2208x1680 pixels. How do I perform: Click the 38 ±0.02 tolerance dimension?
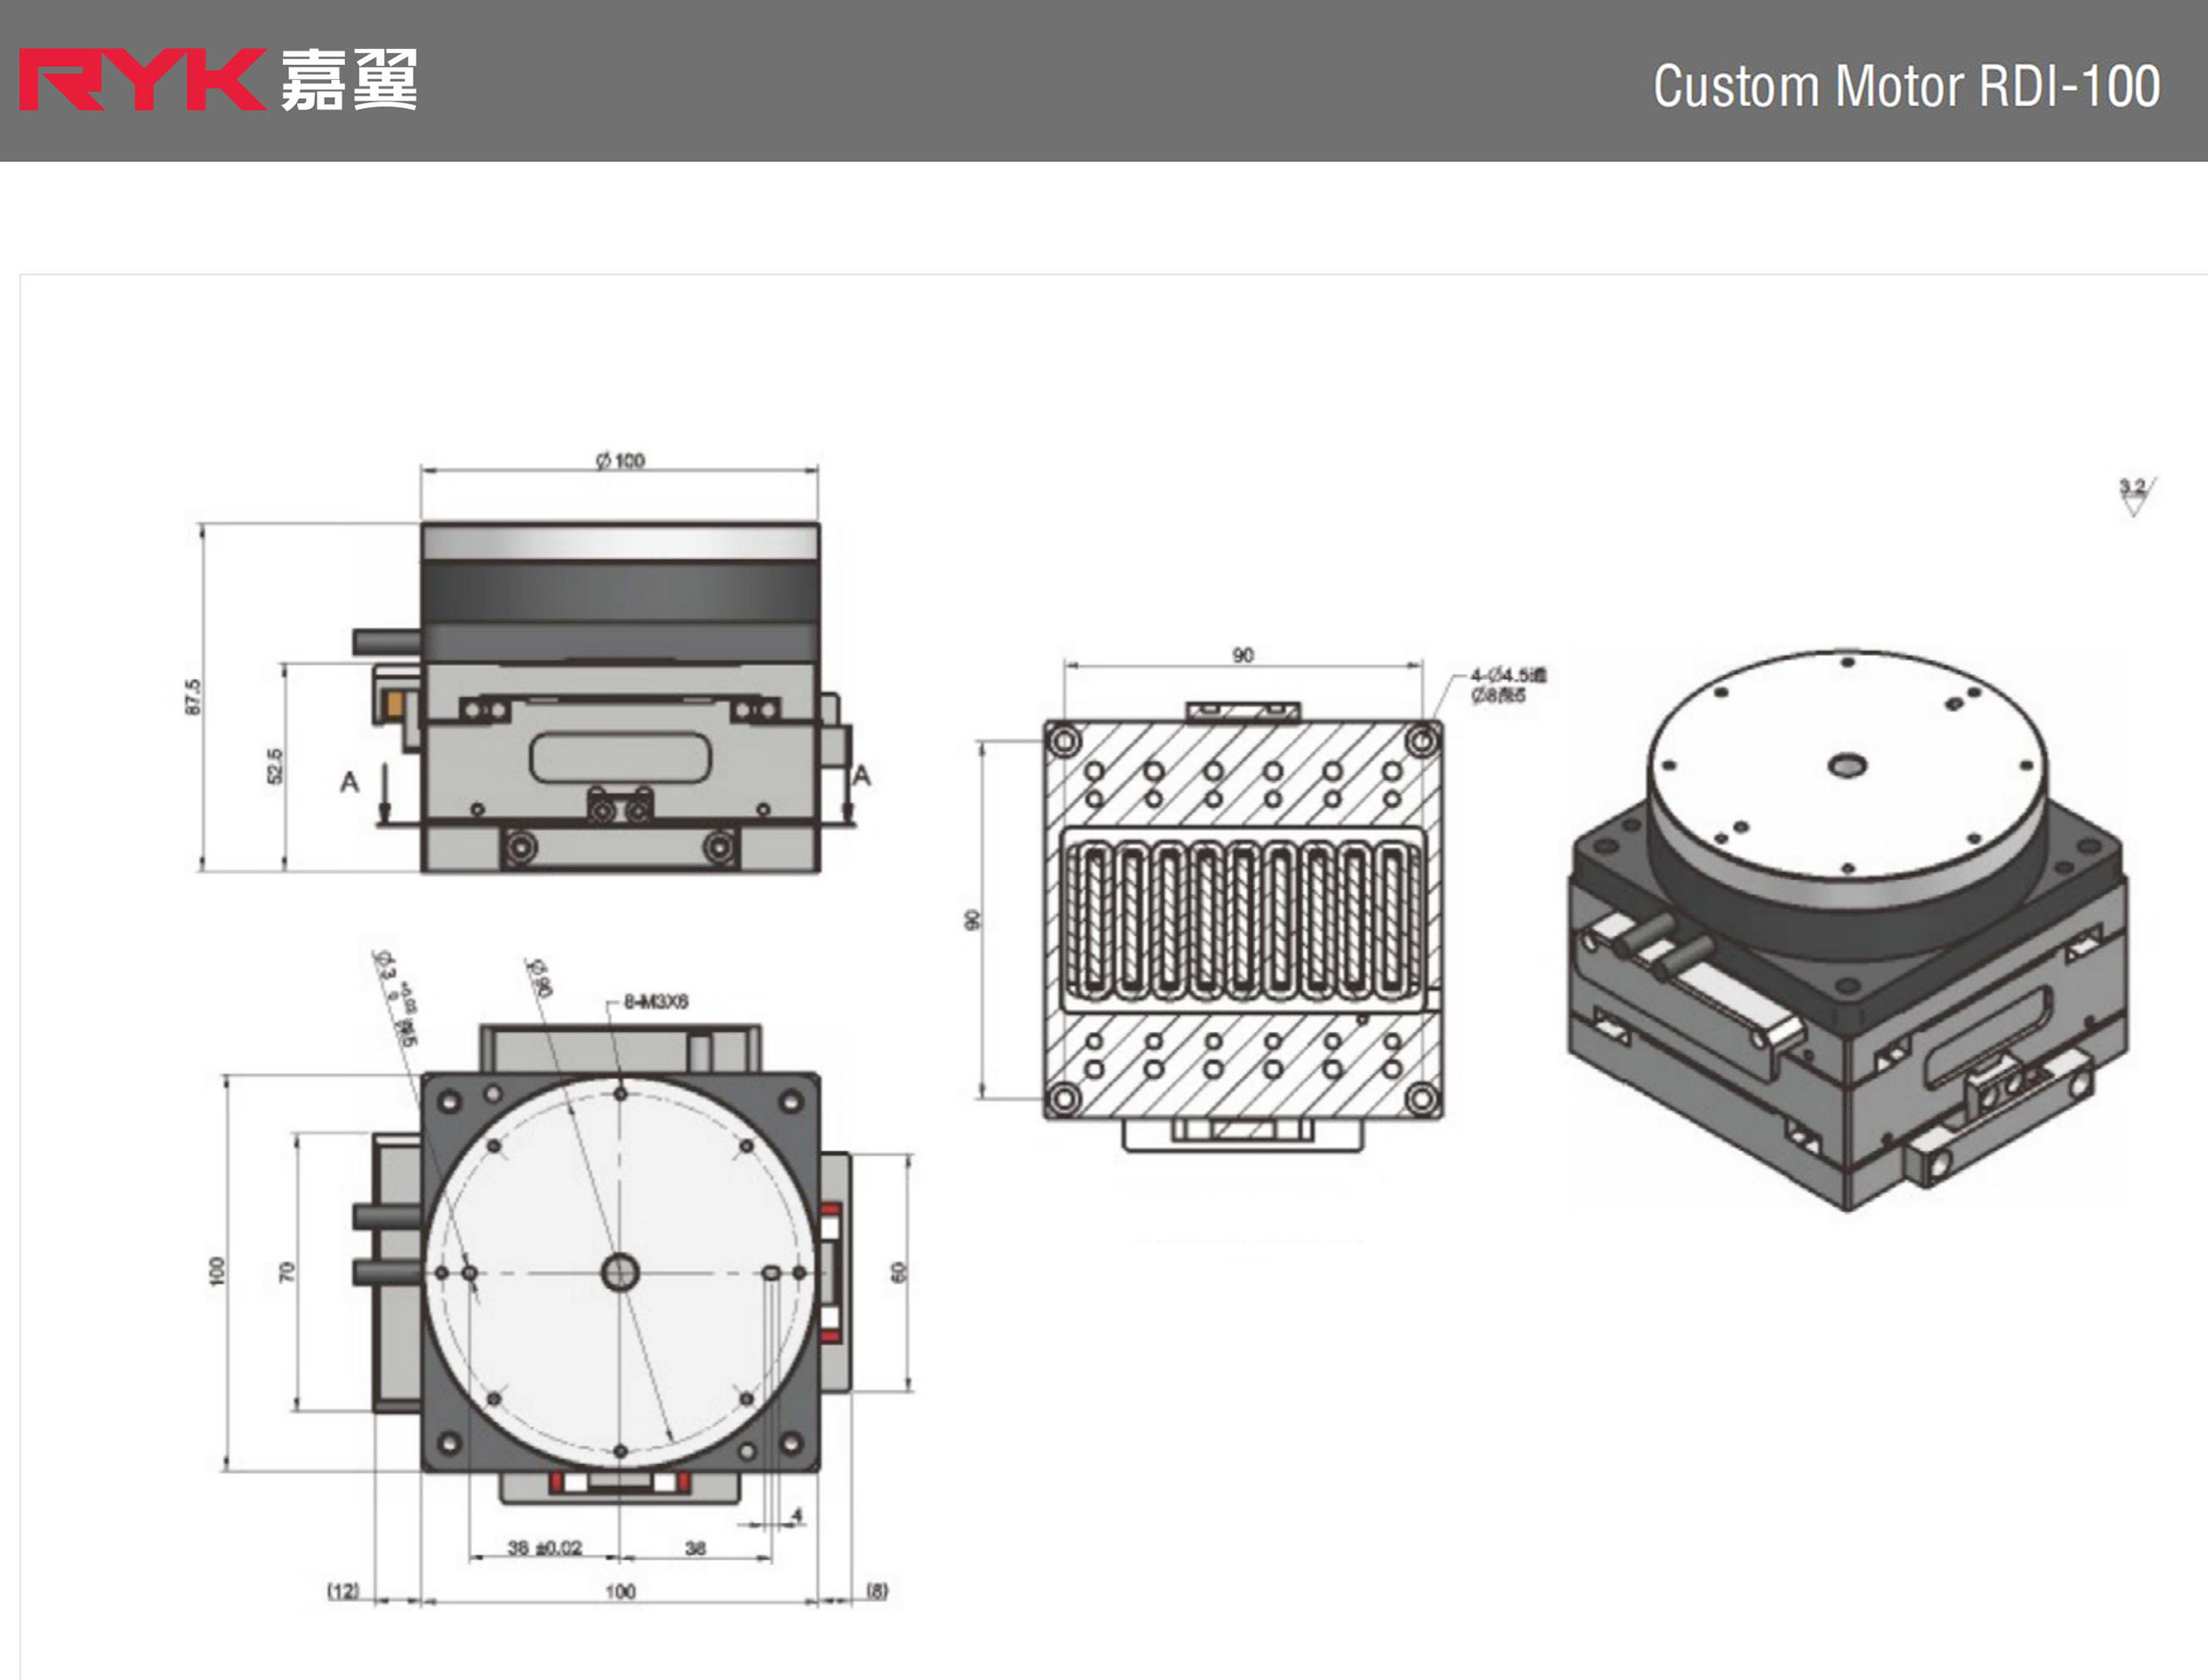[x=544, y=1548]
